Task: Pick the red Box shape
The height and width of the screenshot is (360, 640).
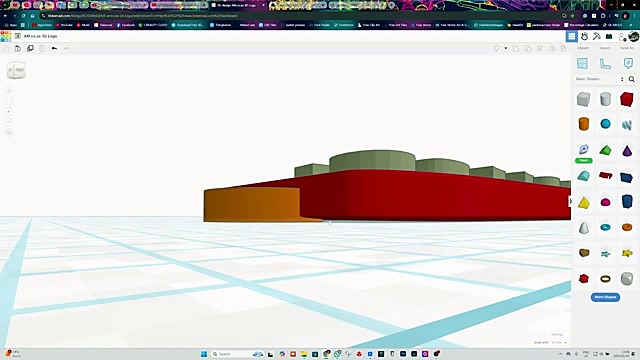Action: [x=627, y=99]
